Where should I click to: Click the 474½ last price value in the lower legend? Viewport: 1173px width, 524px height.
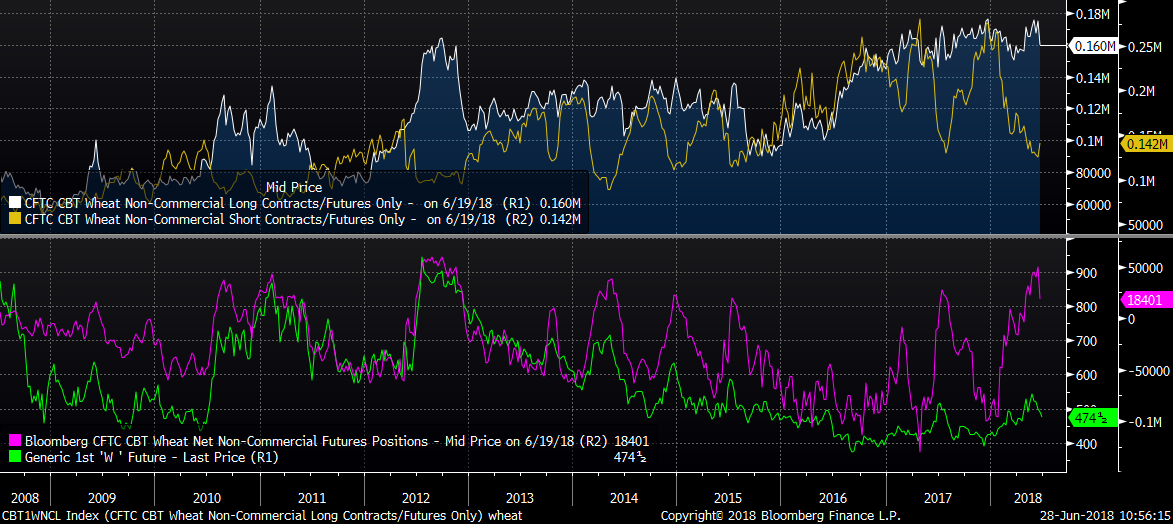(x=629, y=457)
